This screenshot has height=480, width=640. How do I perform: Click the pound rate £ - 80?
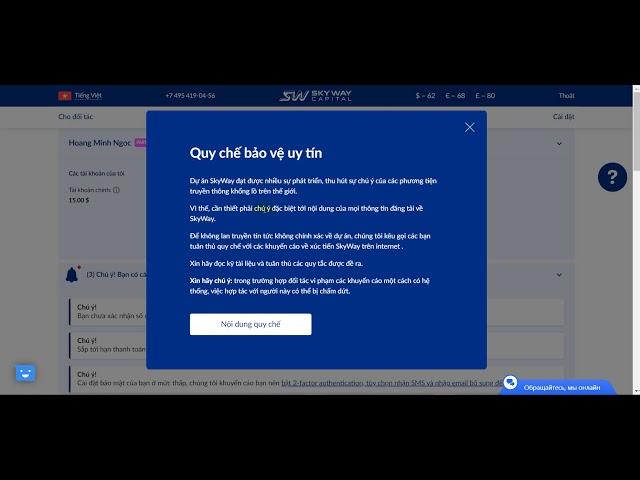tap(485, 96)
